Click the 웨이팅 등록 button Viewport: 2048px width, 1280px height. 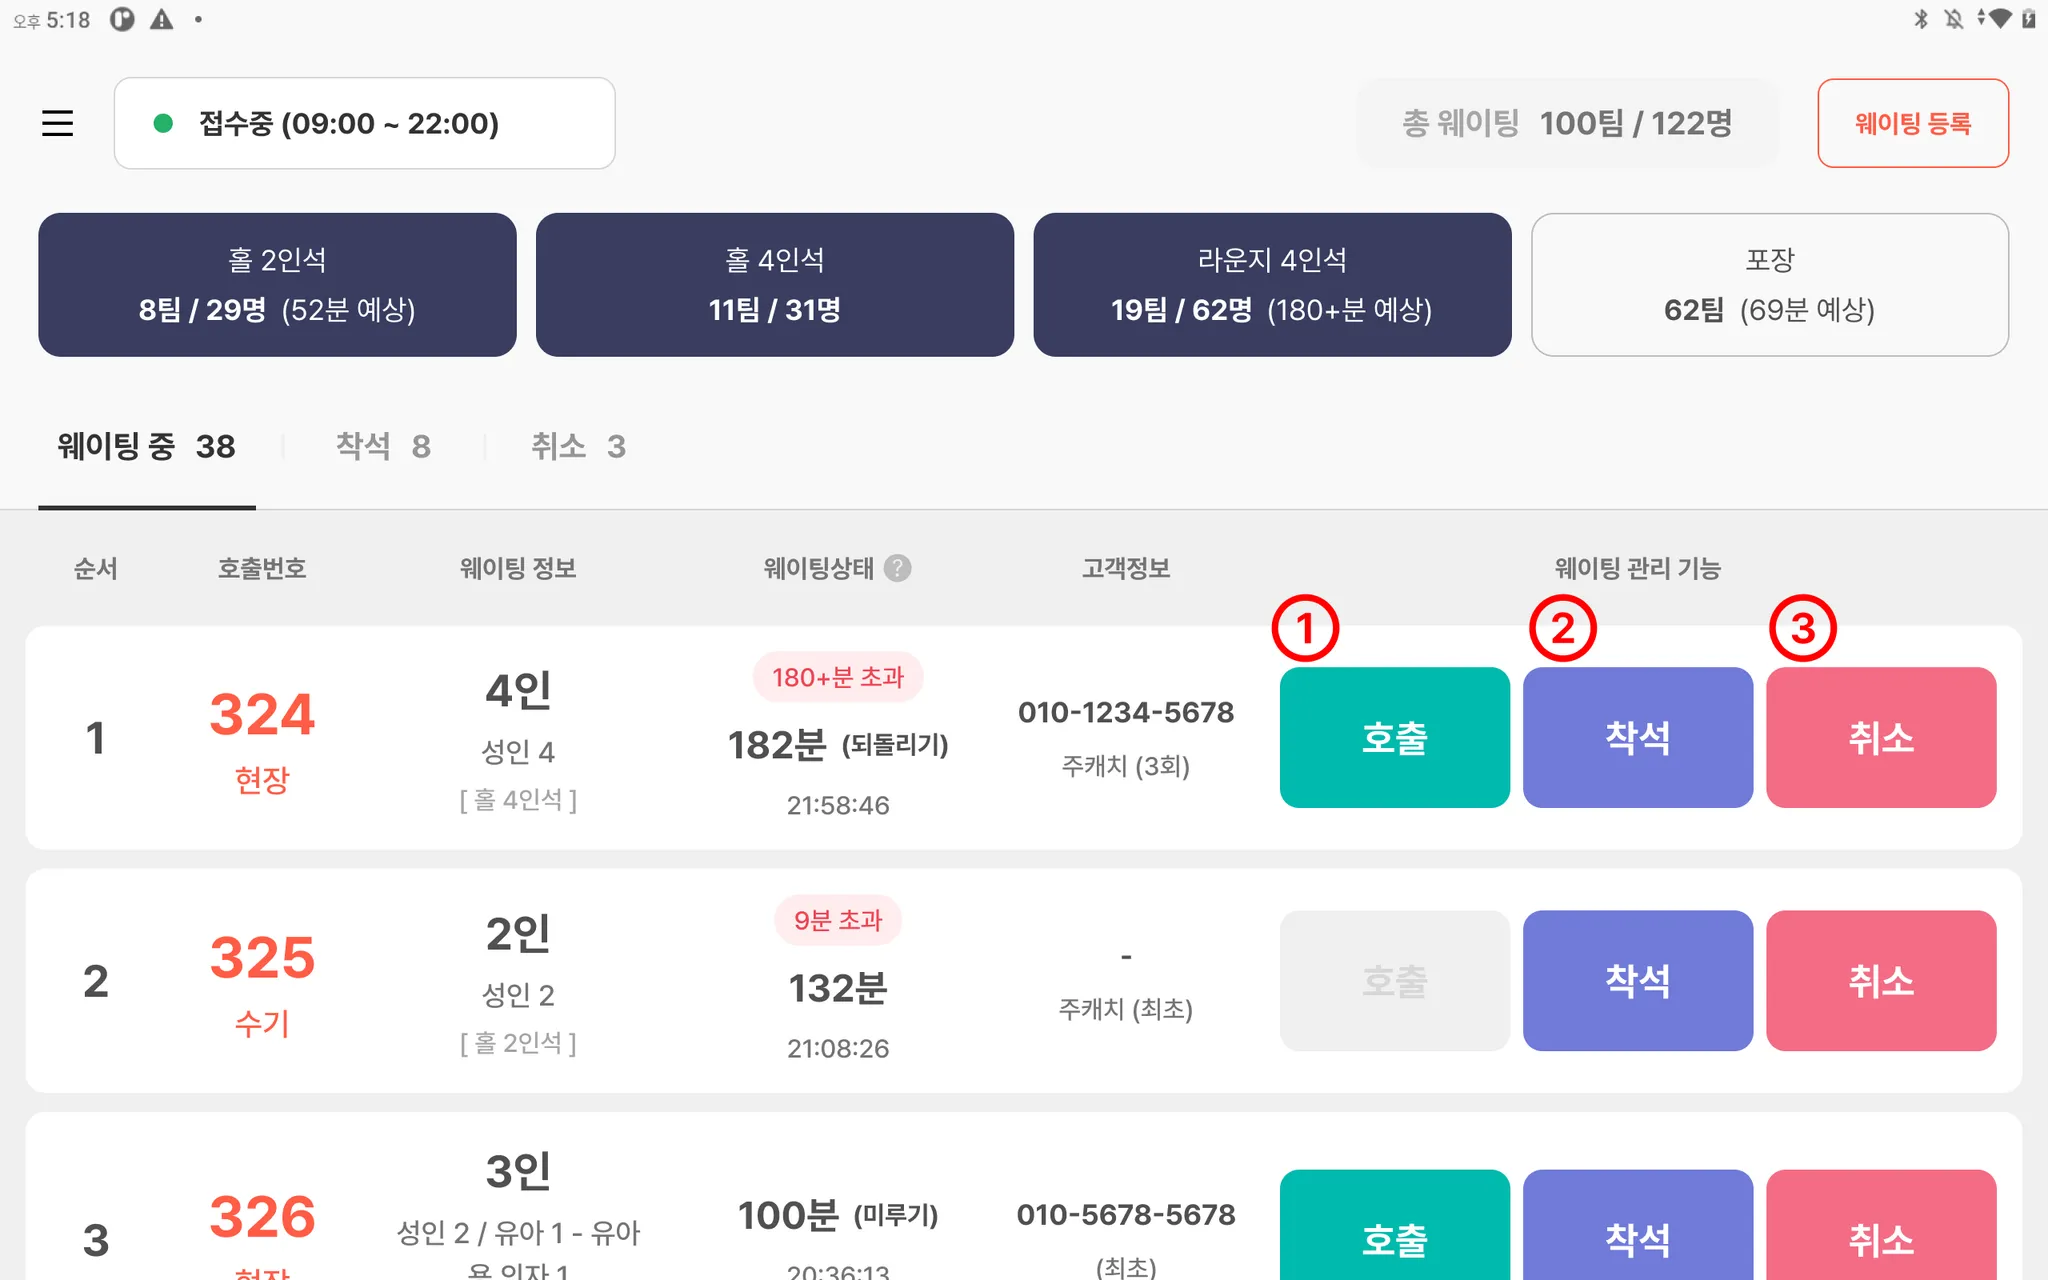1912,123
